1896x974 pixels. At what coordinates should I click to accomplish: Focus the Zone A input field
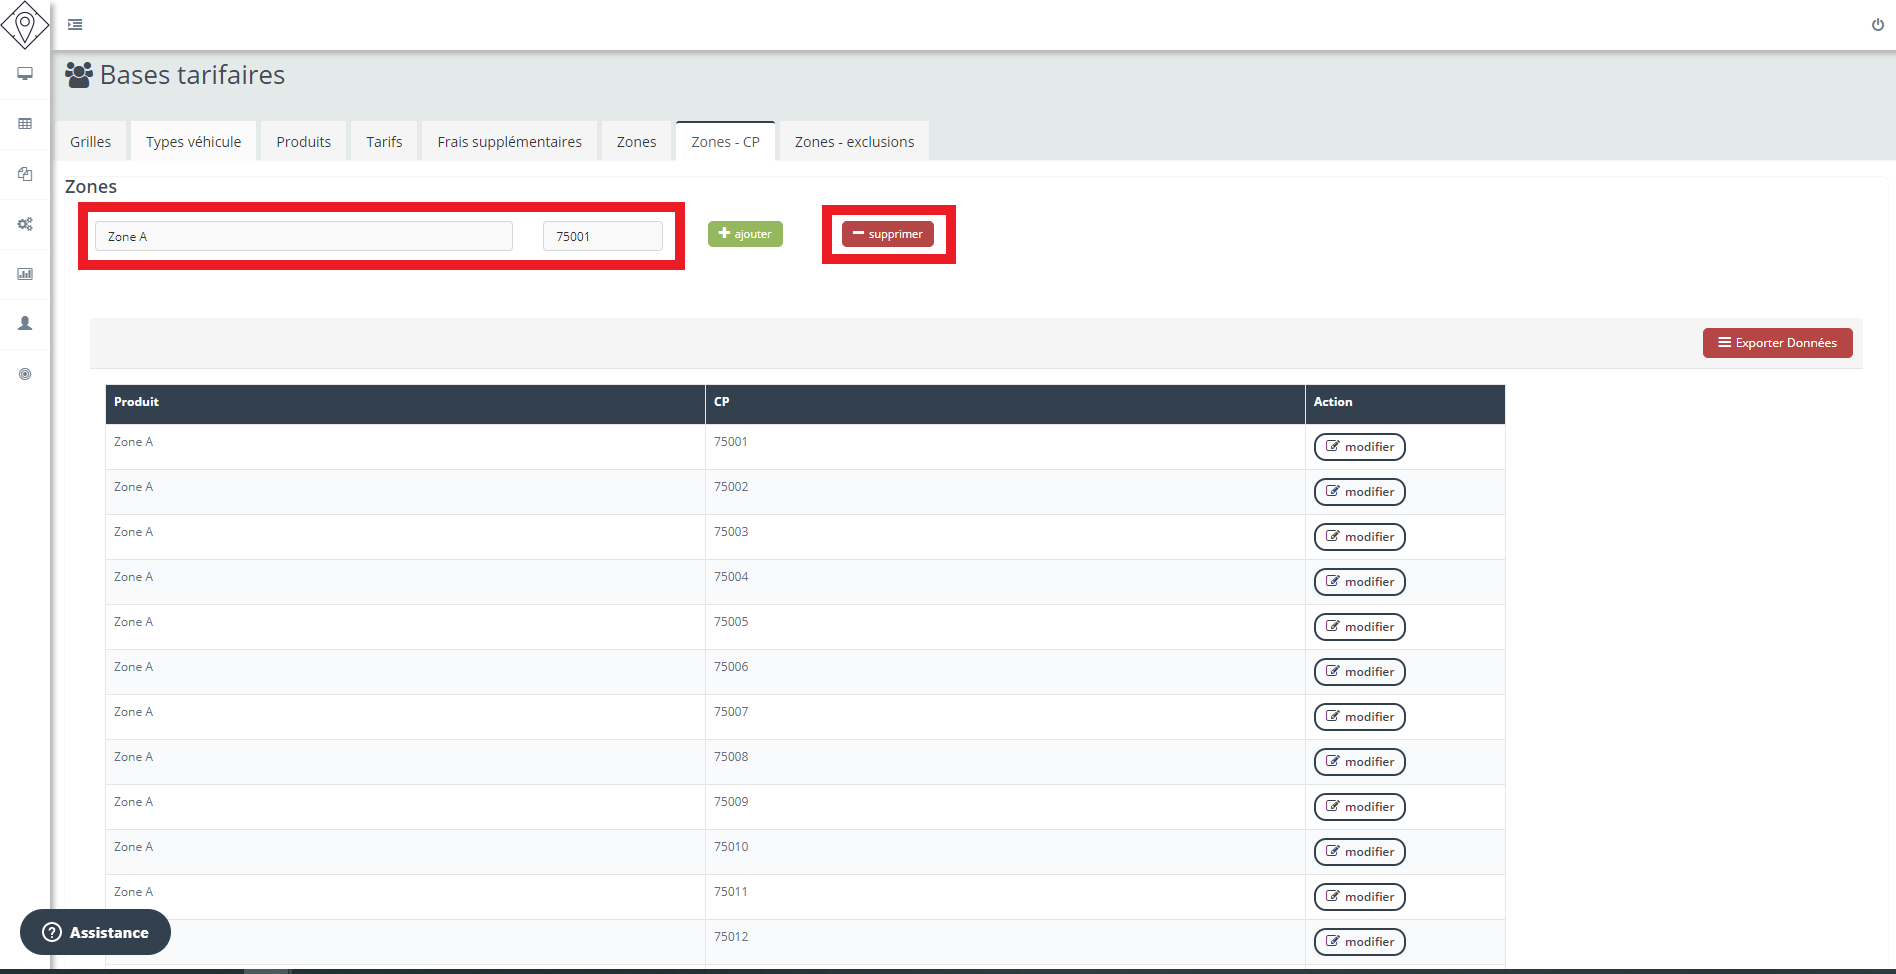click(x=304, y=237)
